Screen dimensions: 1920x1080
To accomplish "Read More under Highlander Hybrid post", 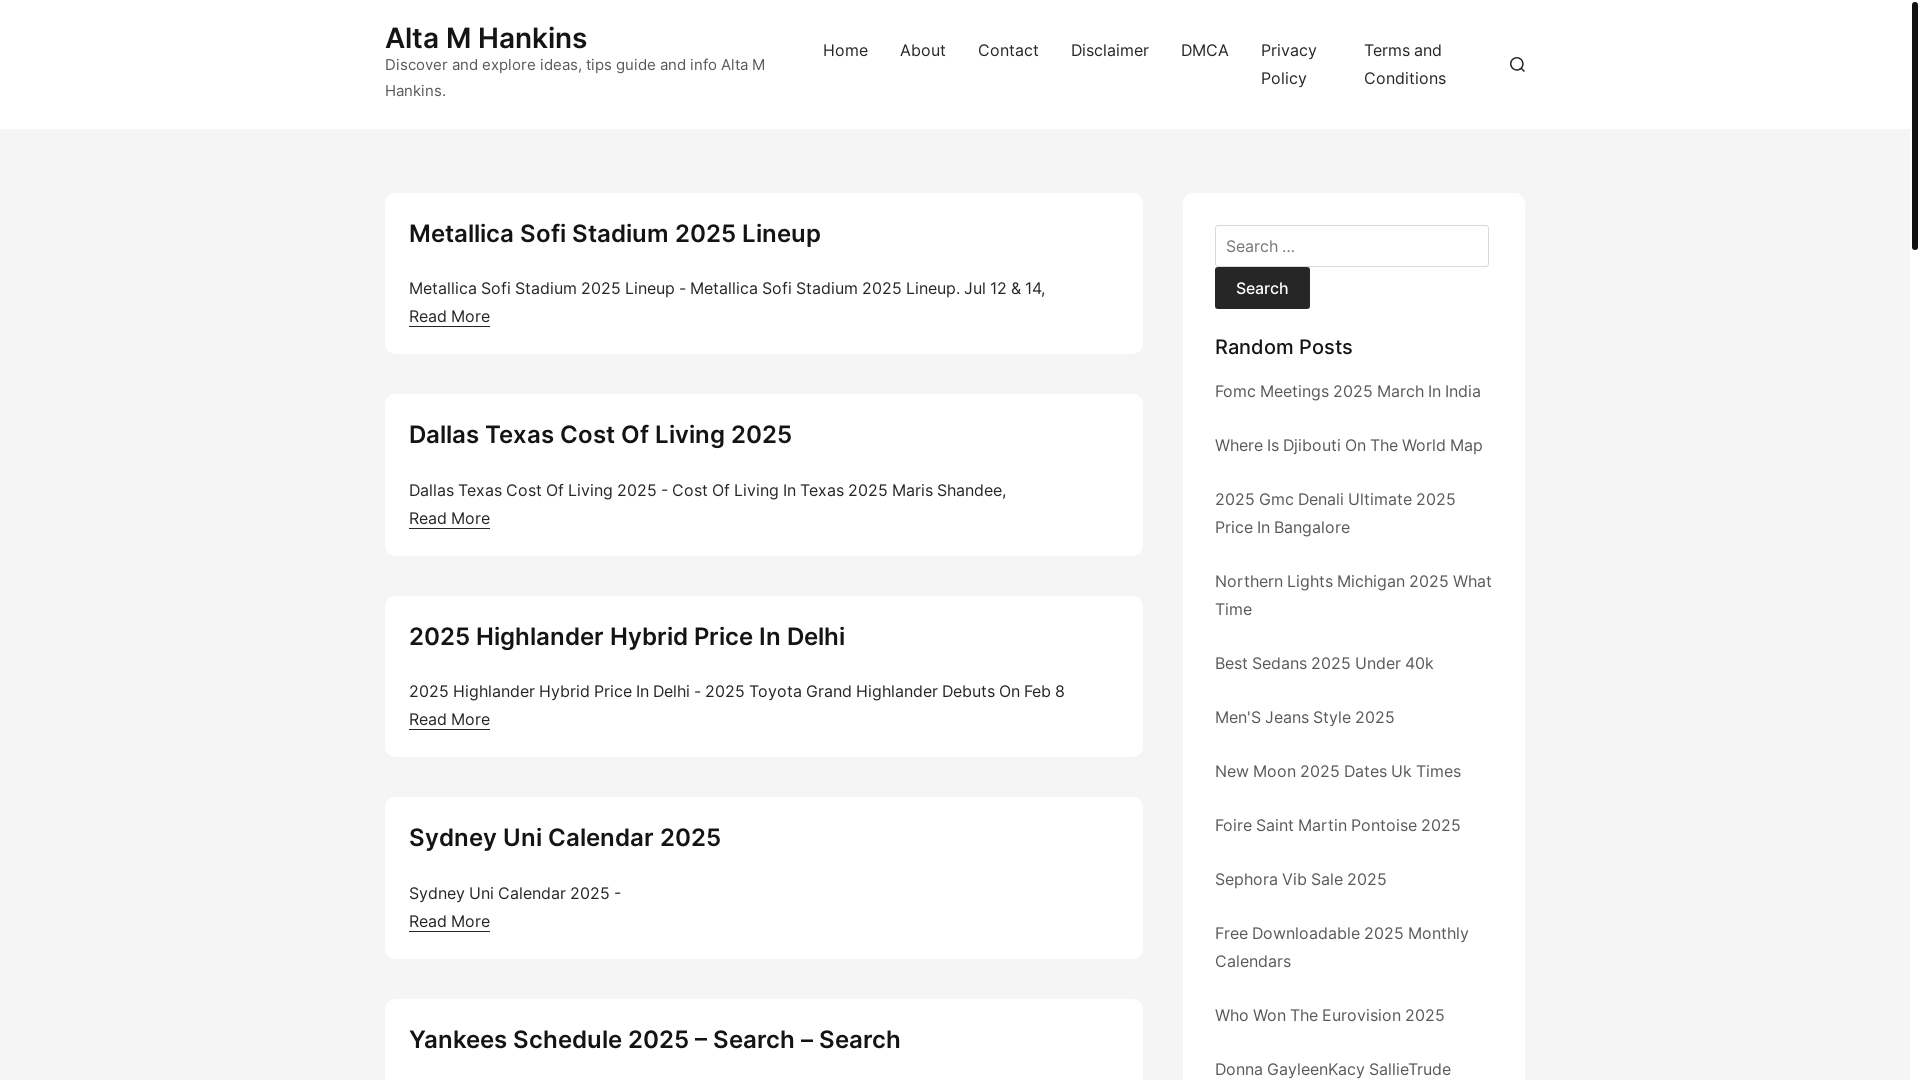I will tap(449, 719).
